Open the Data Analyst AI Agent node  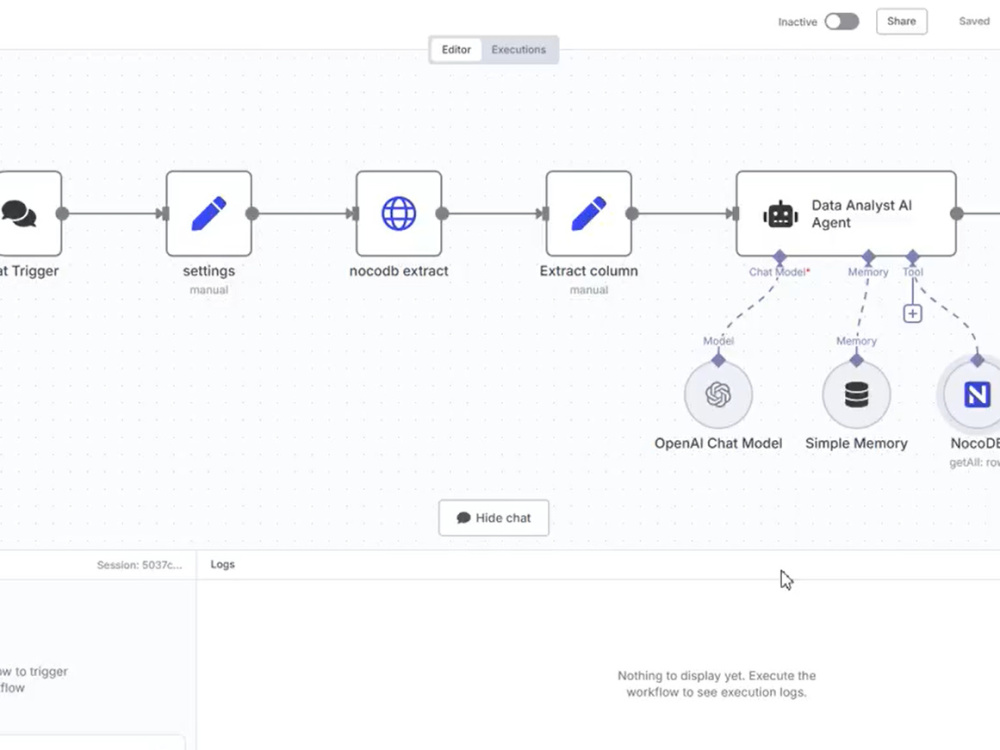(846, 213)
